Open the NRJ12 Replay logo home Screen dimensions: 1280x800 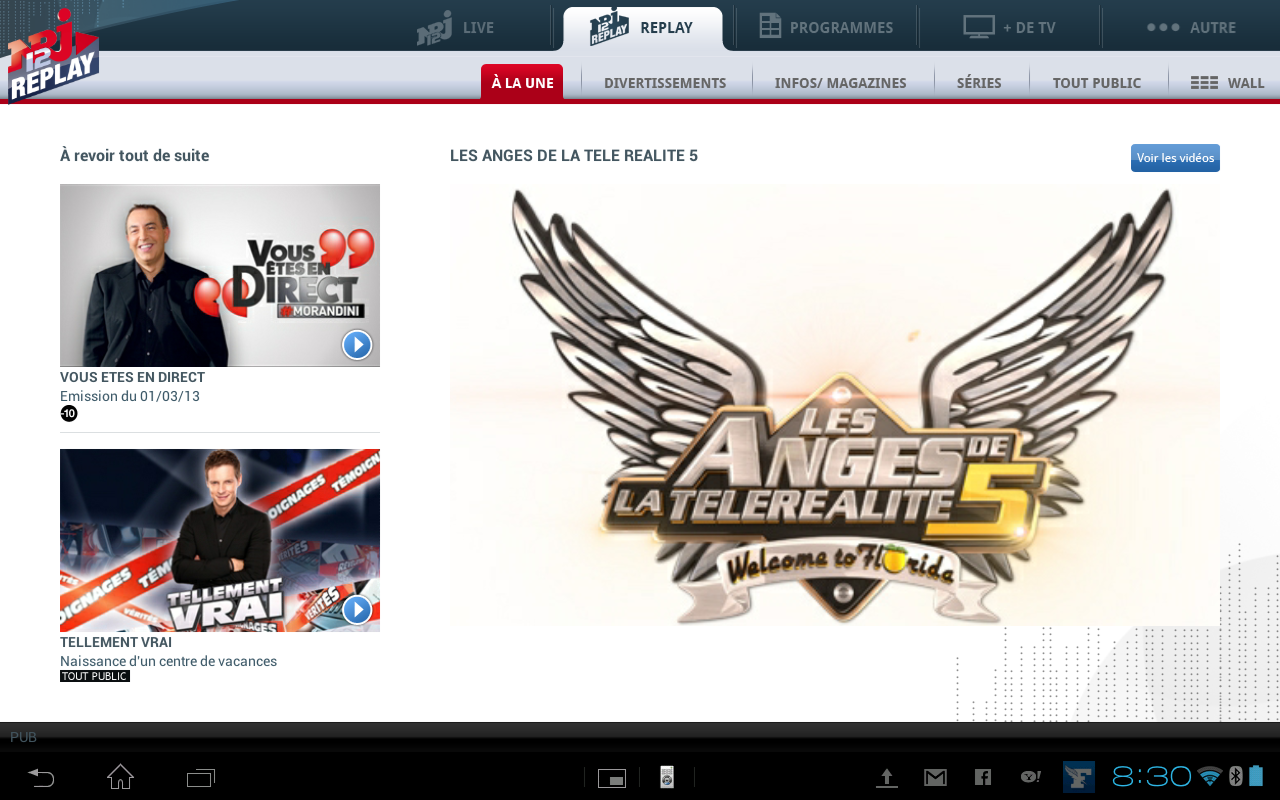coord(53,55)
